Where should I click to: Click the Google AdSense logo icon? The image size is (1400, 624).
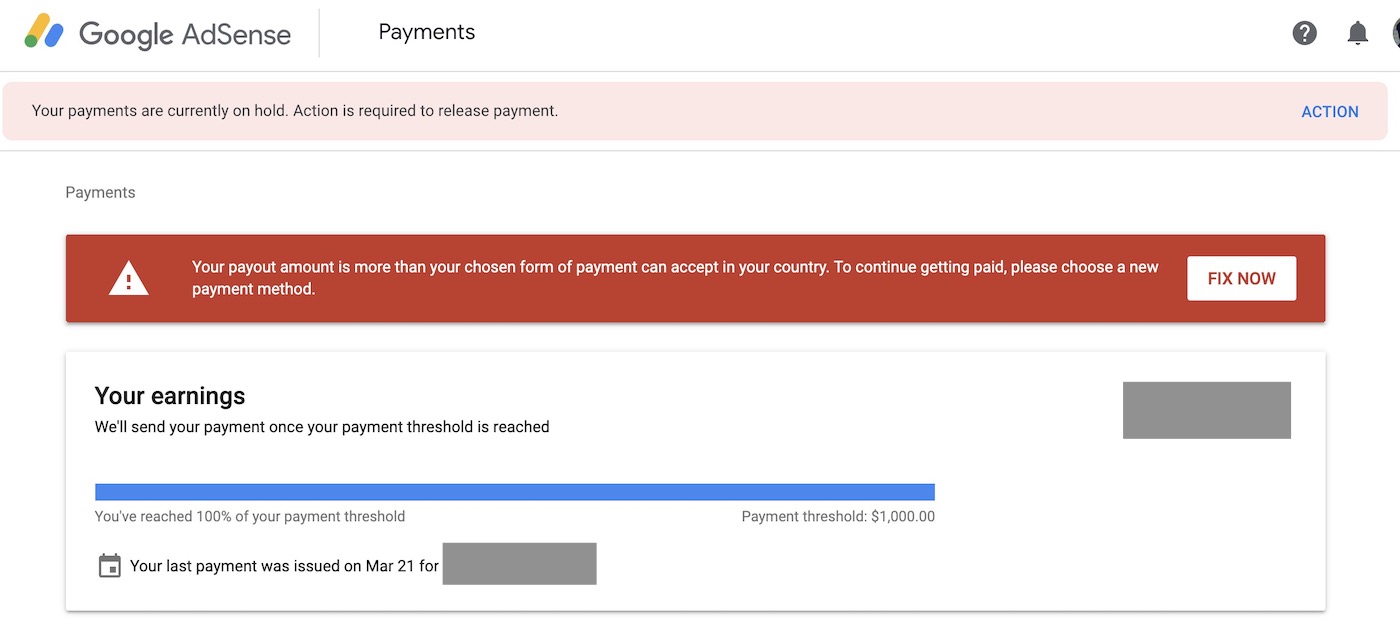(44, 32)
